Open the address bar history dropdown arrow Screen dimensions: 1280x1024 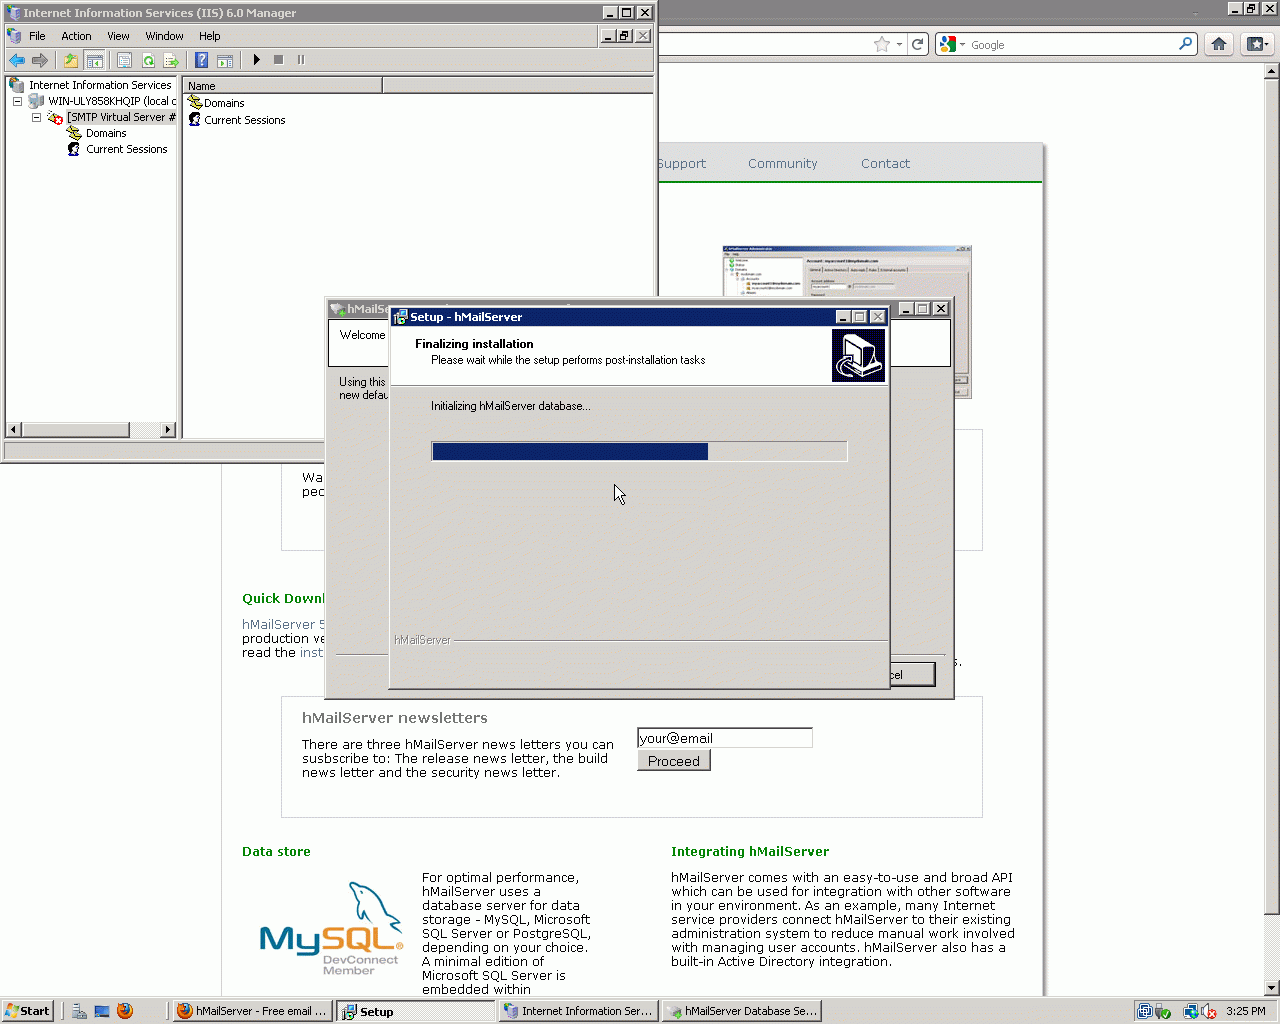(899, 44)
